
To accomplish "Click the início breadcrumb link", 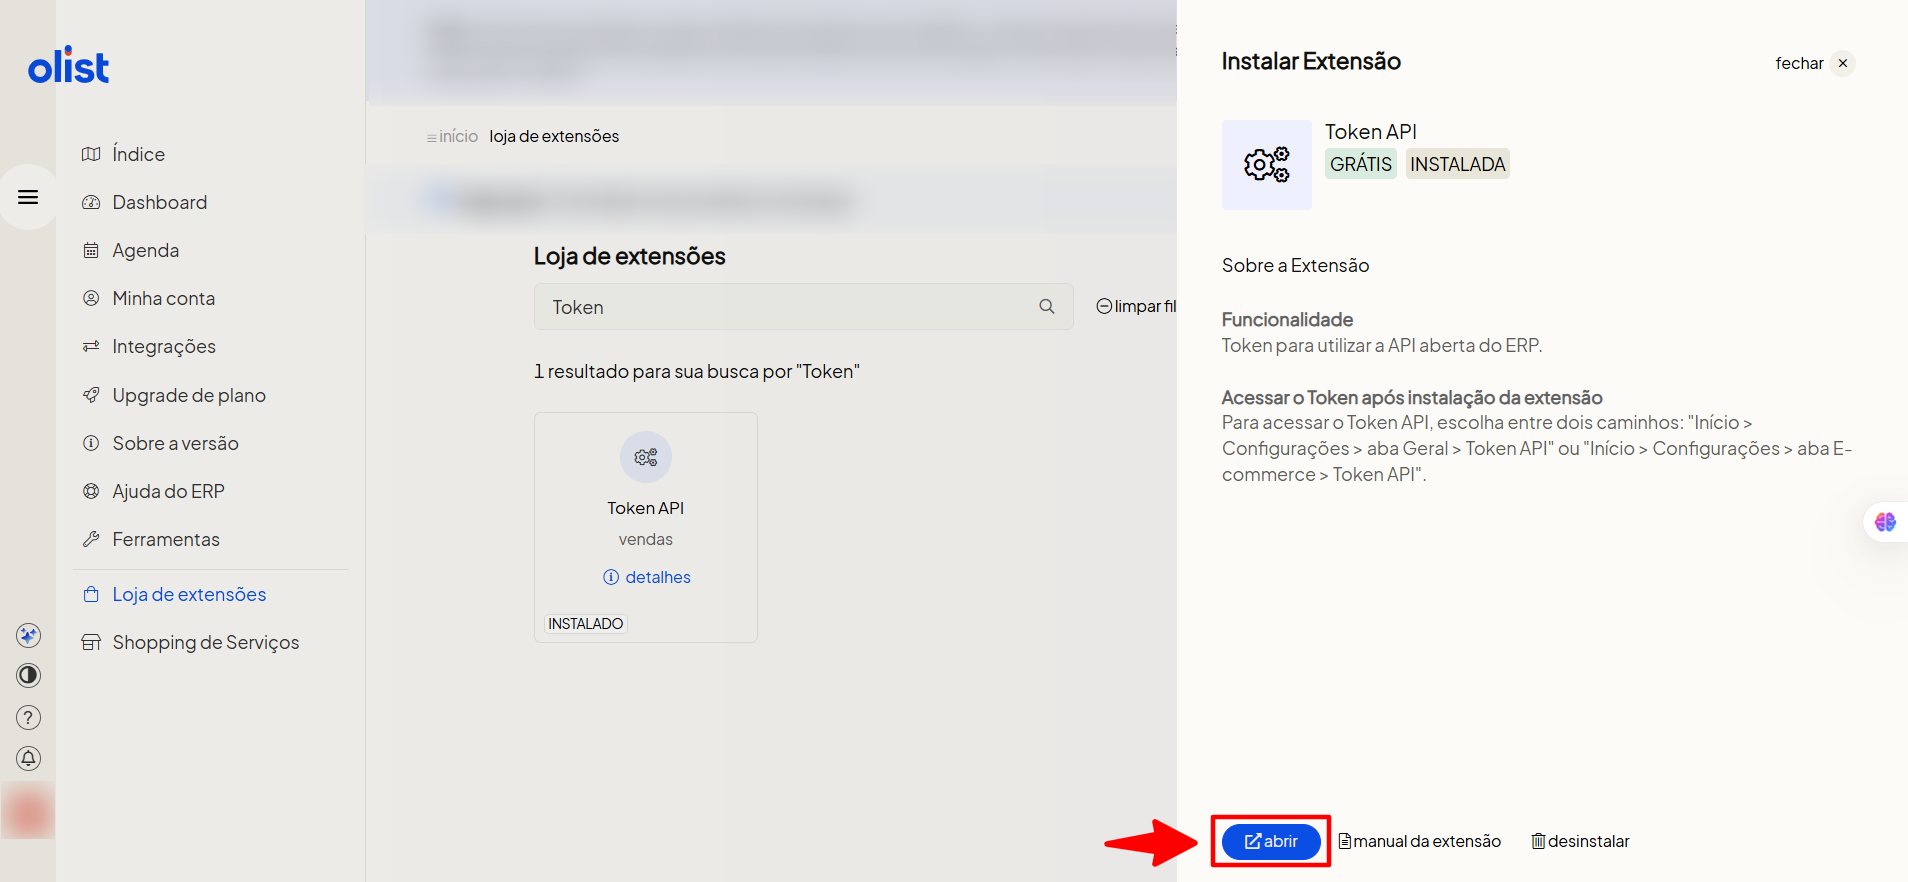I will (x=458, y=136).
